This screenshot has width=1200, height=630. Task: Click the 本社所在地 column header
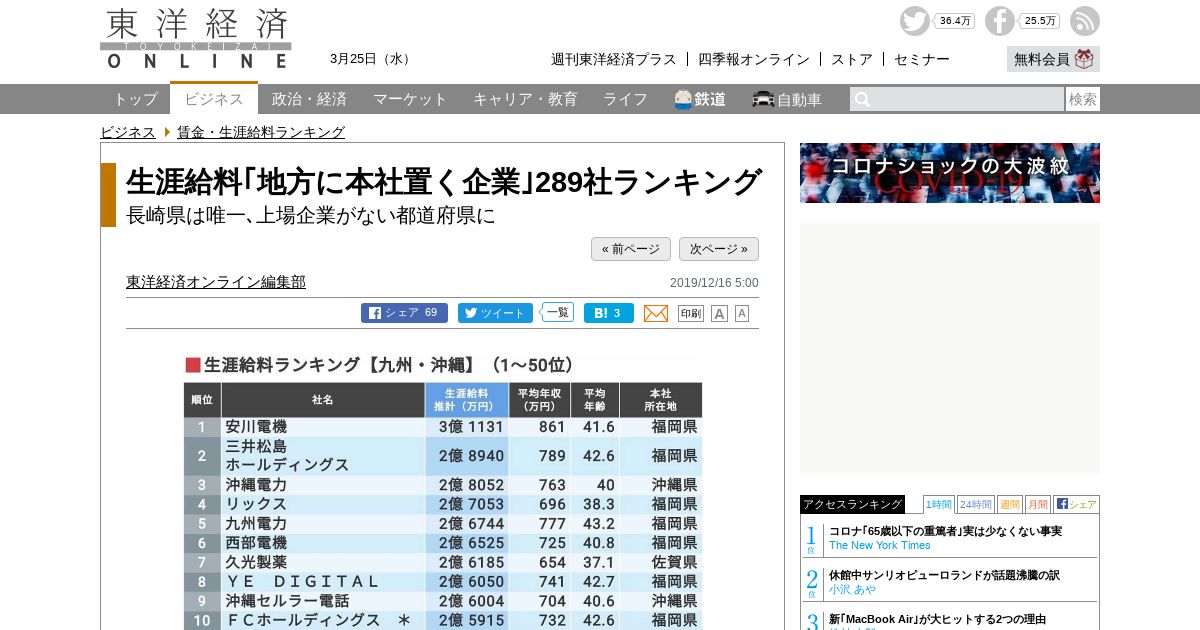[x=661, y=400]
